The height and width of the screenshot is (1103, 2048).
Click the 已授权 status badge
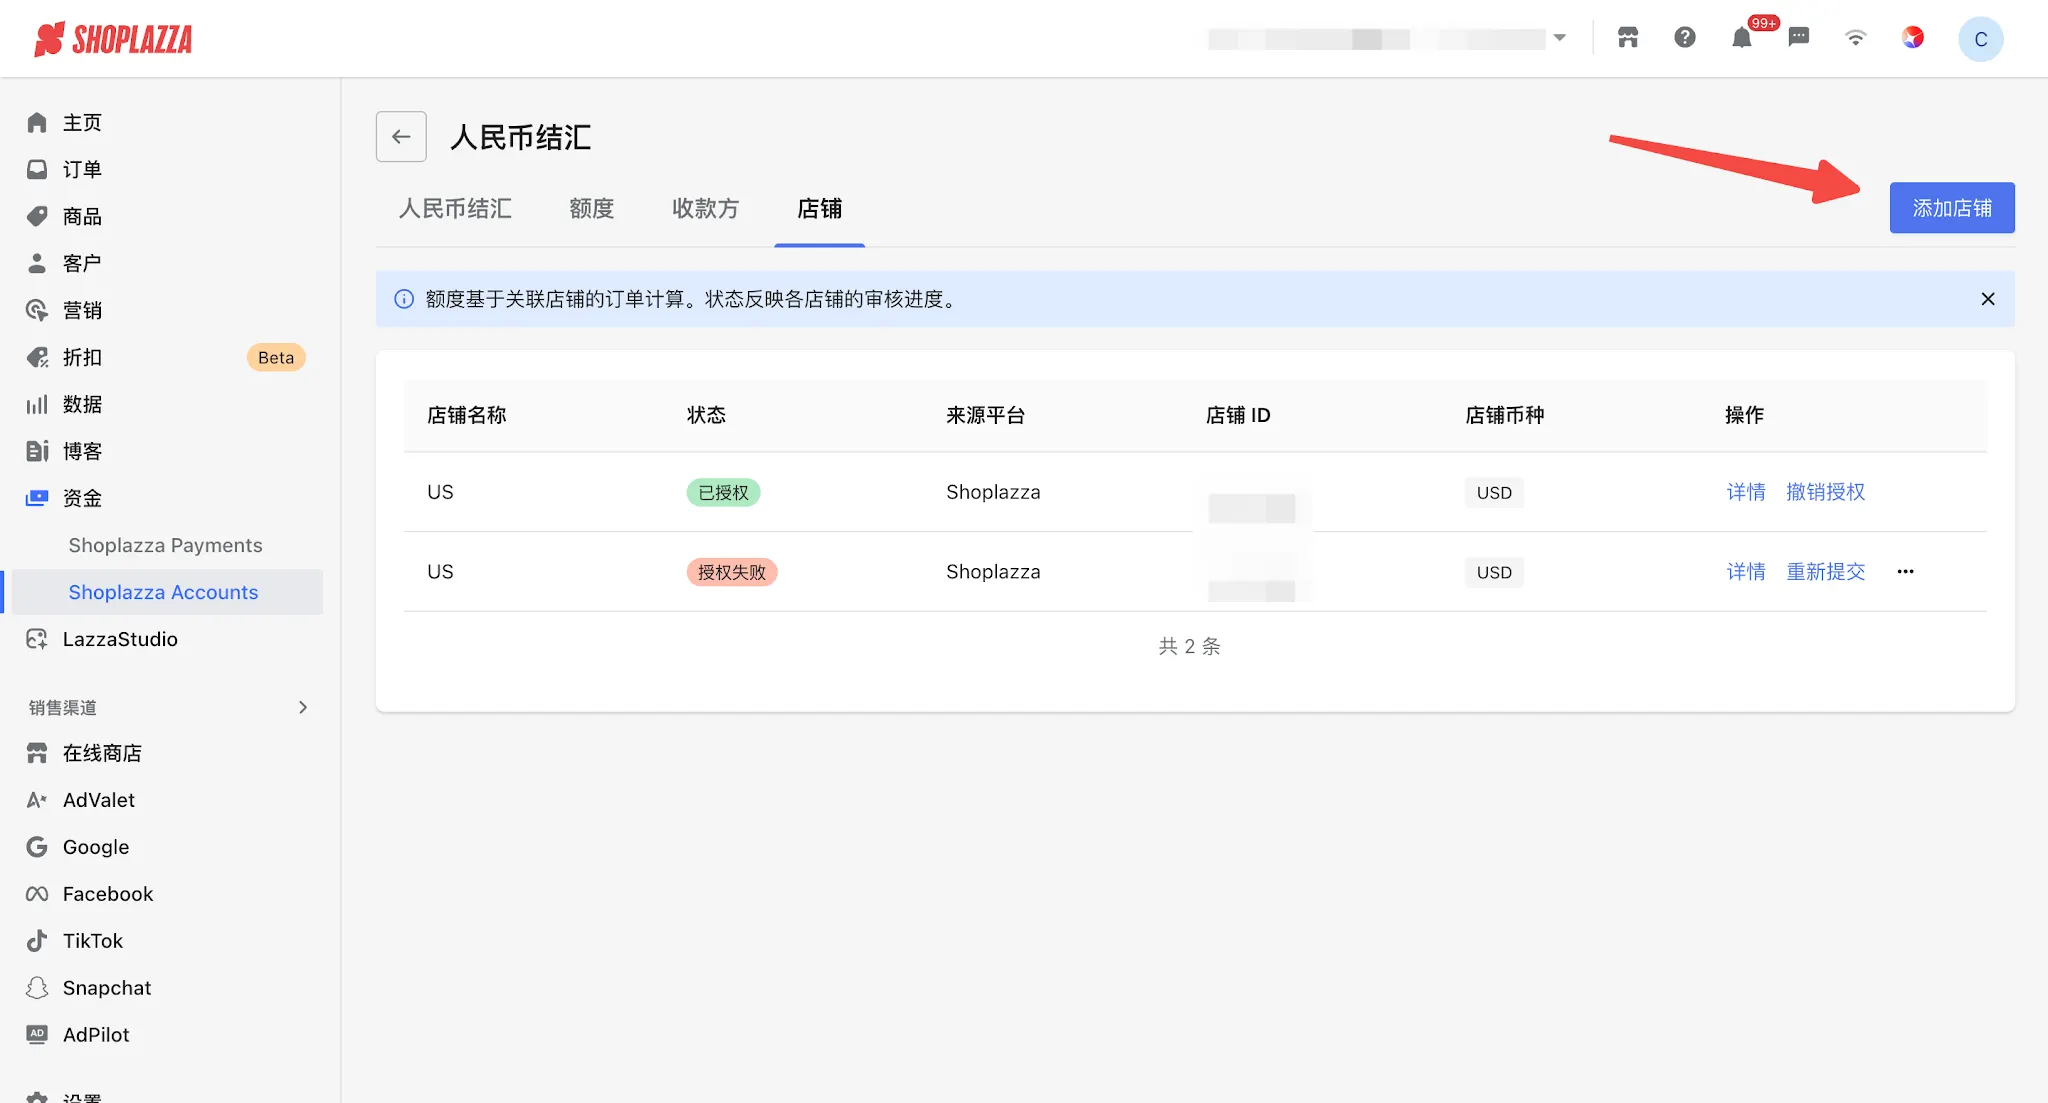[x=723, y=492]
